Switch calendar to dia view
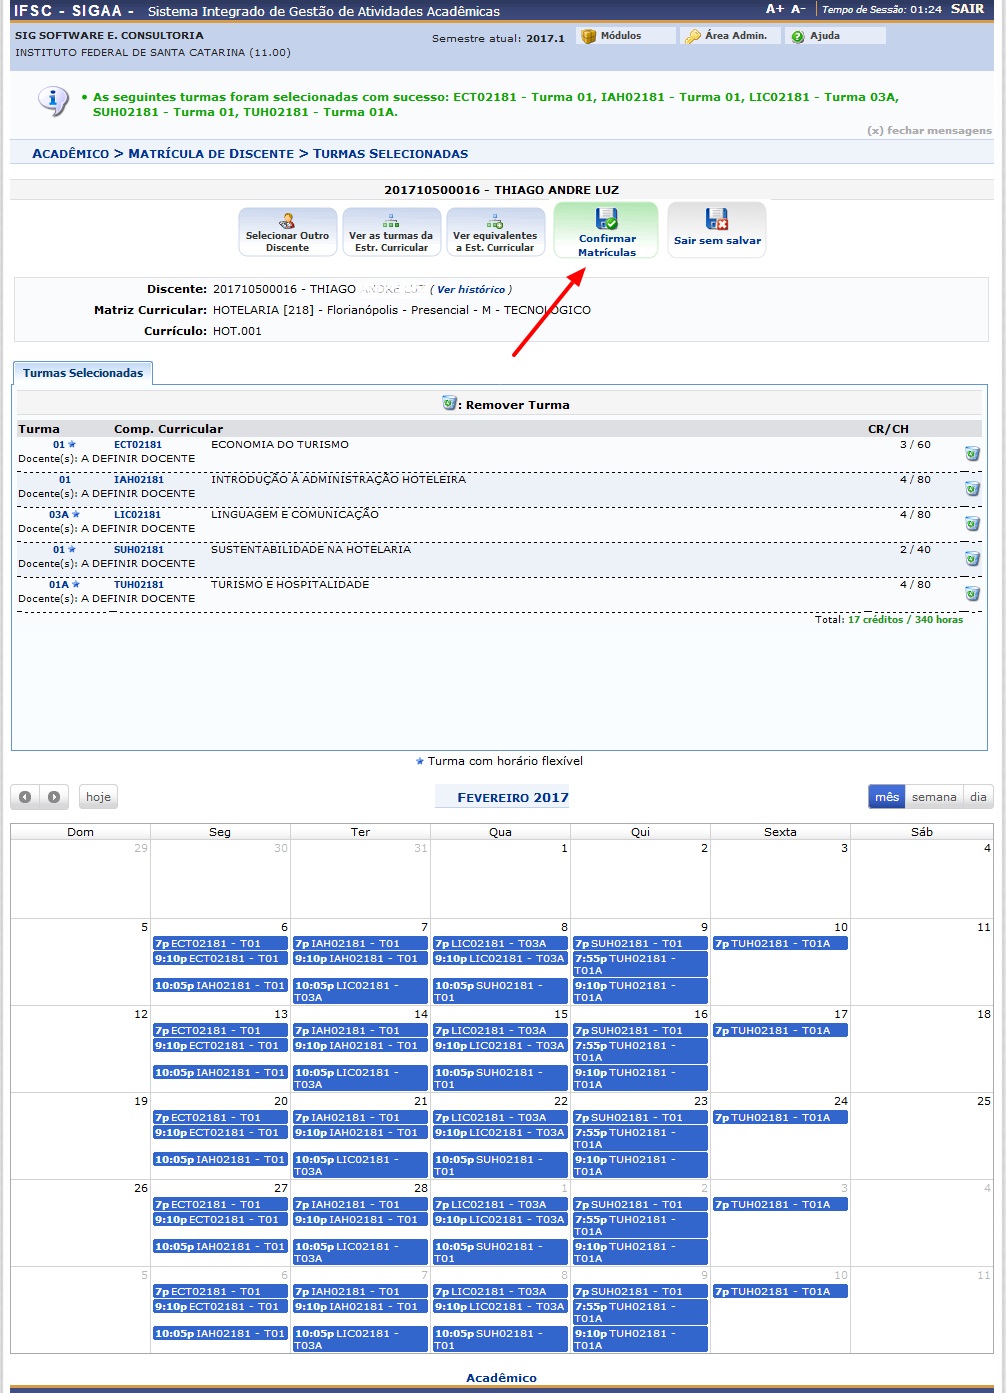This screenshot has height=1393, width=1006. click(978, 797)
